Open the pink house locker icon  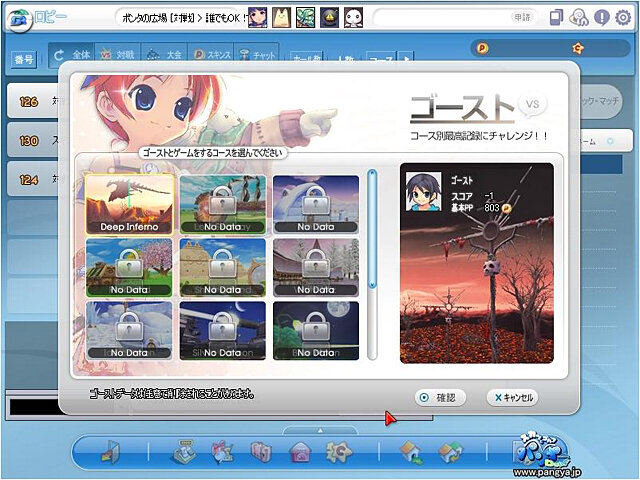click(300, 452)
